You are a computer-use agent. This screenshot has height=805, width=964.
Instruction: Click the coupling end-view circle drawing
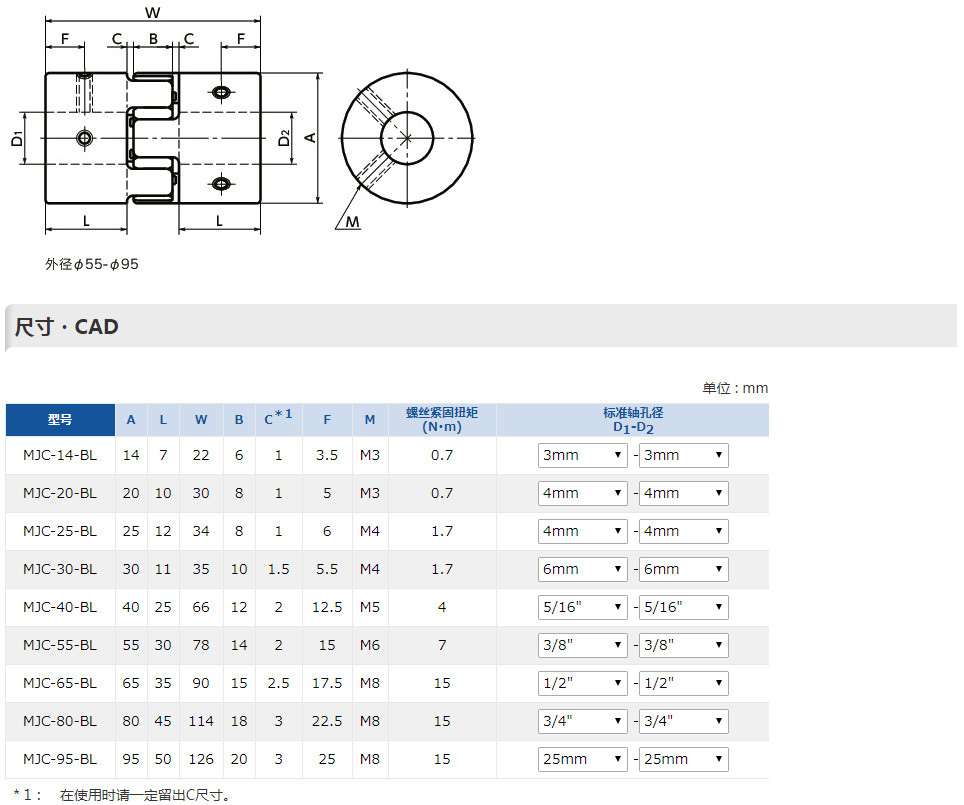pyautogui.click(x=407, y=138)
